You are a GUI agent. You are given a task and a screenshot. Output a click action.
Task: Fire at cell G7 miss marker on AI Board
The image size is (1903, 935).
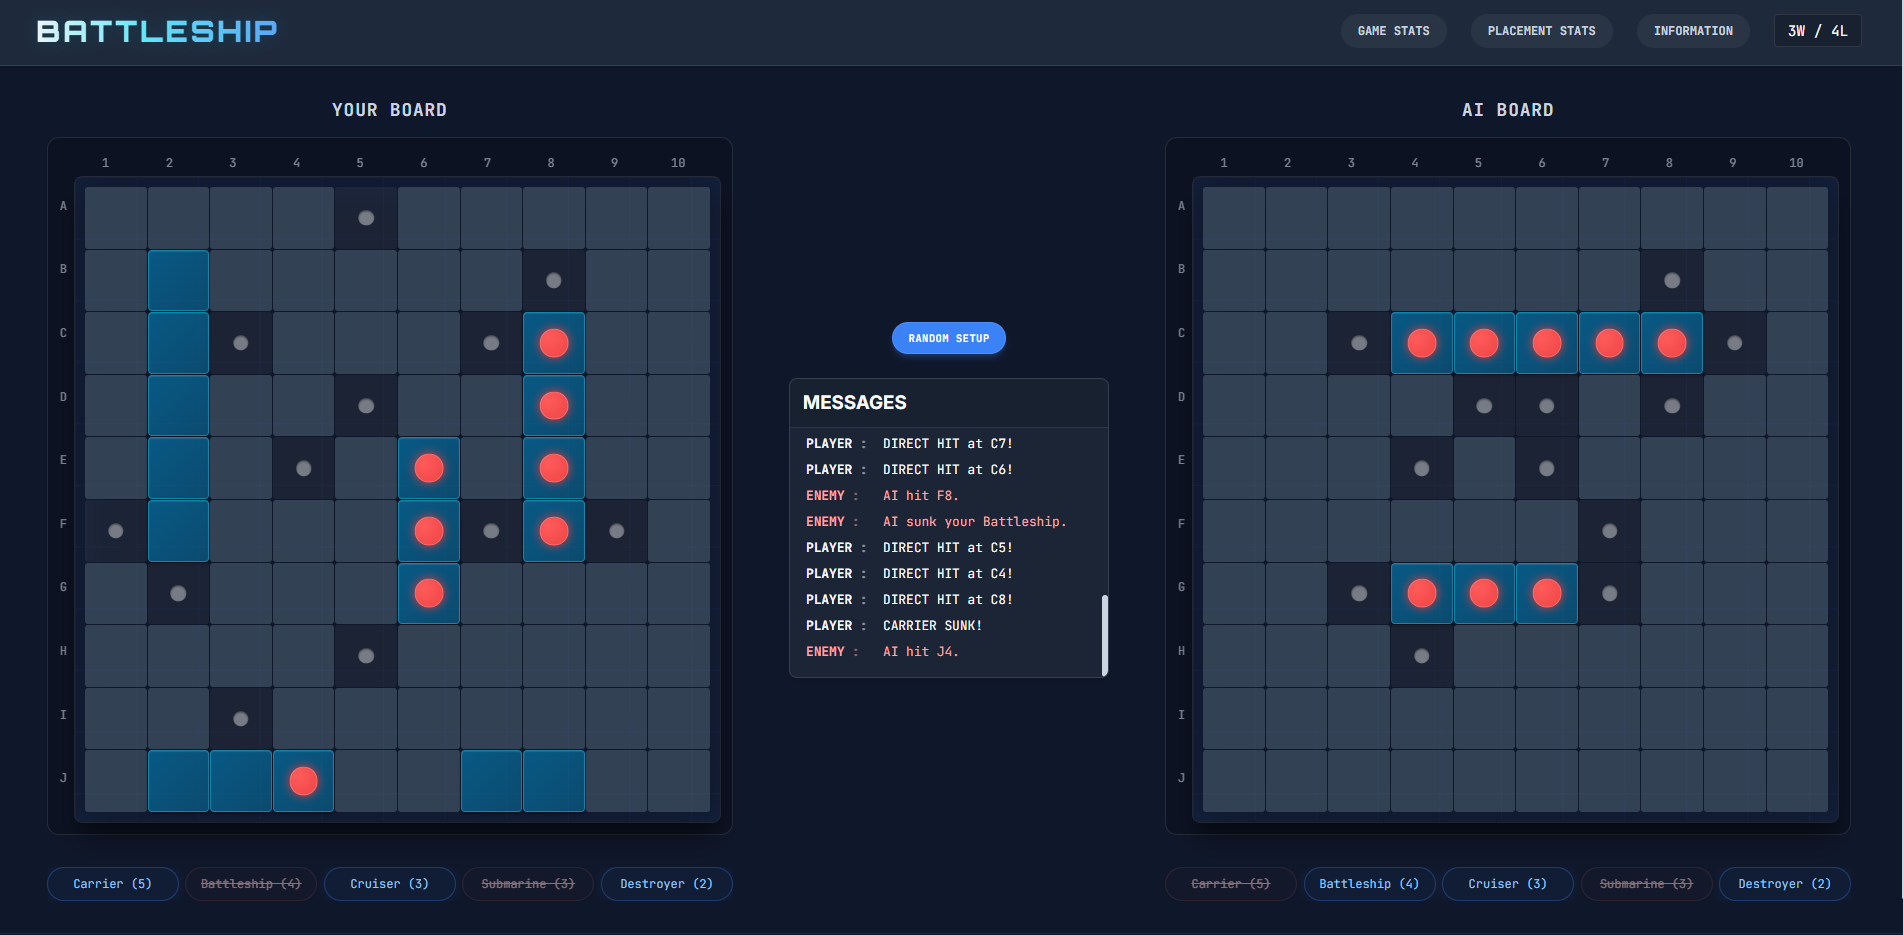(1609, 594)
